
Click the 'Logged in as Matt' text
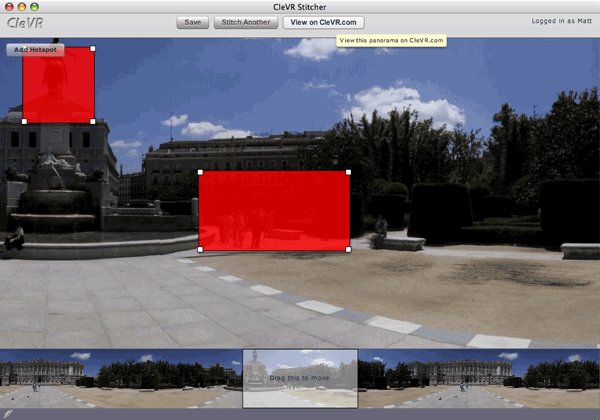tap(560, 20)
